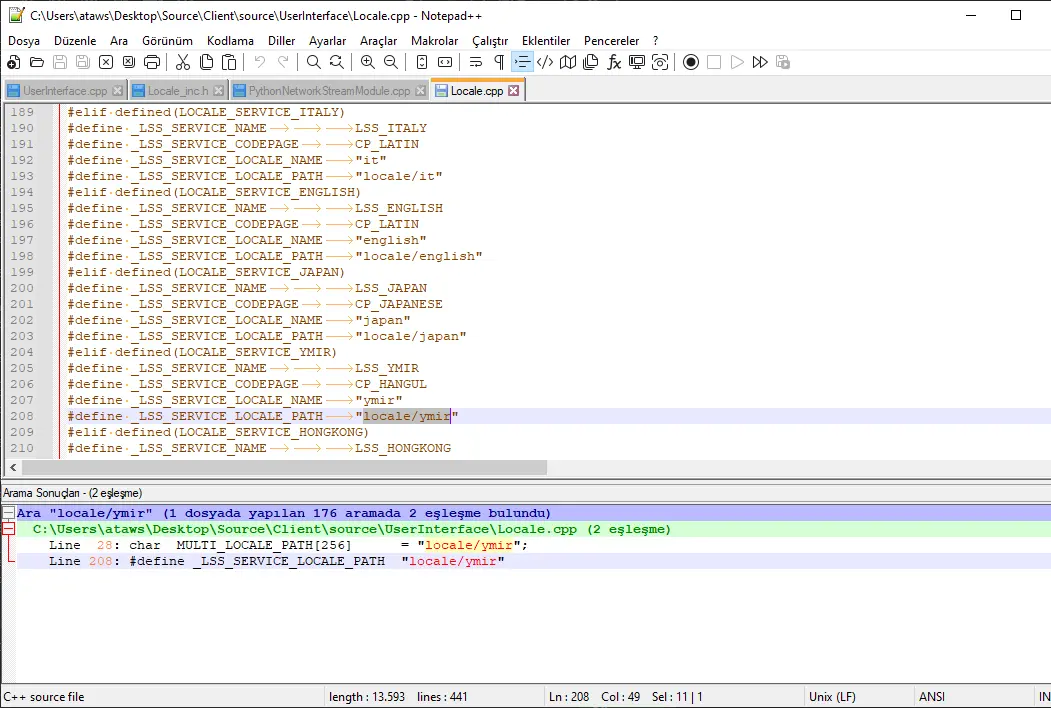Open the ? help menu
This screenshot has width=1051, height=708.
tap(656, 41)
